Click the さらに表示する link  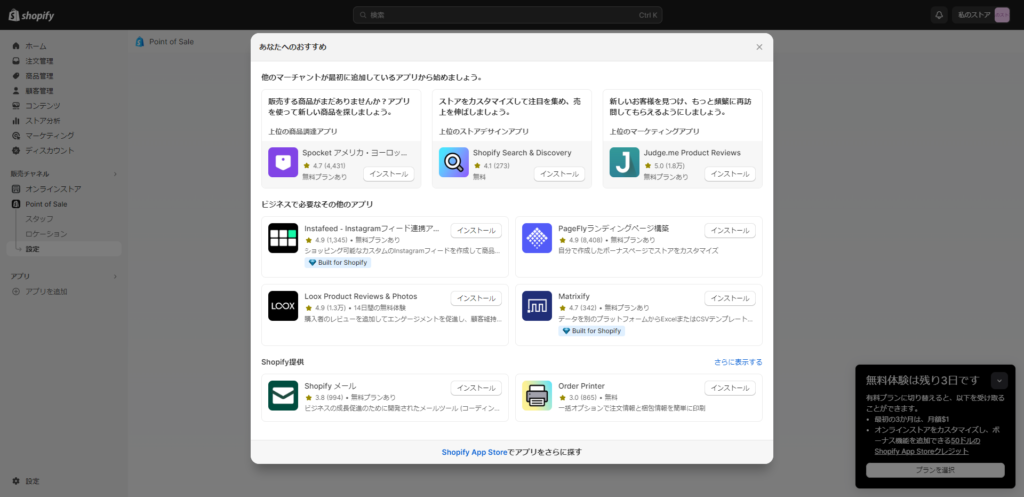(x=738, y=362)
